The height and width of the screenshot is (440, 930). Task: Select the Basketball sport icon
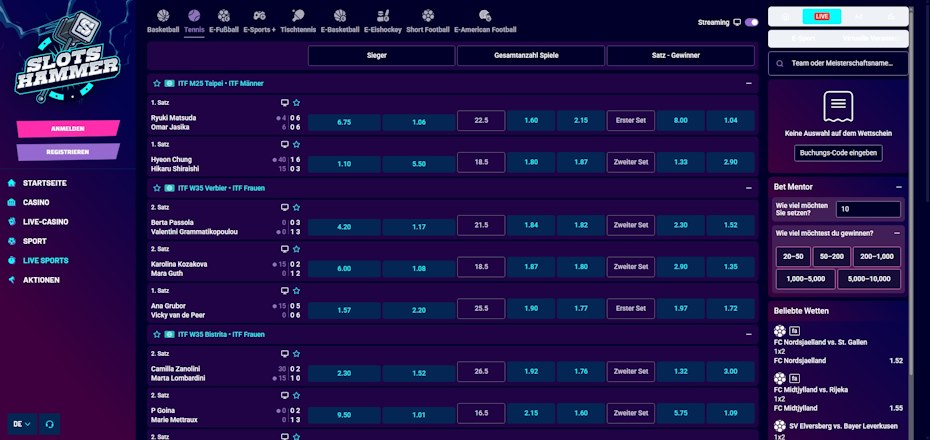click(163, 15)
